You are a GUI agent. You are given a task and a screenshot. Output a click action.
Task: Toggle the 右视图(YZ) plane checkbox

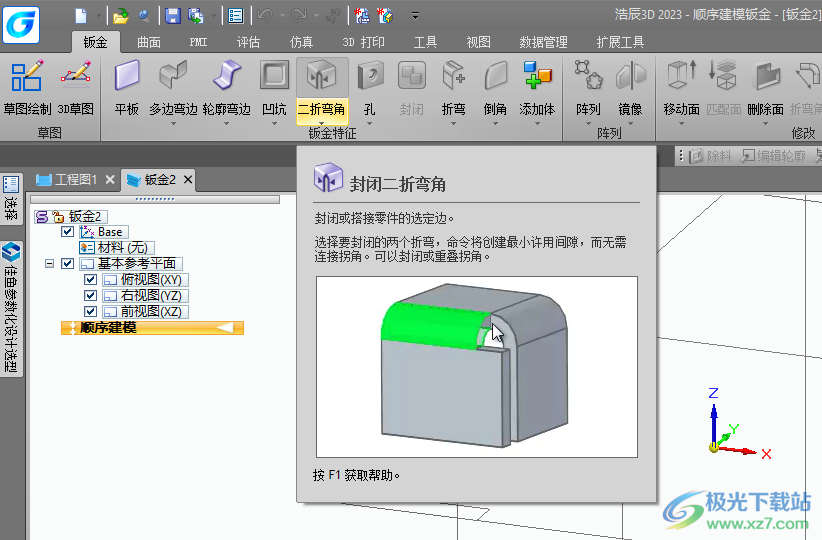[x=90, y=295]
